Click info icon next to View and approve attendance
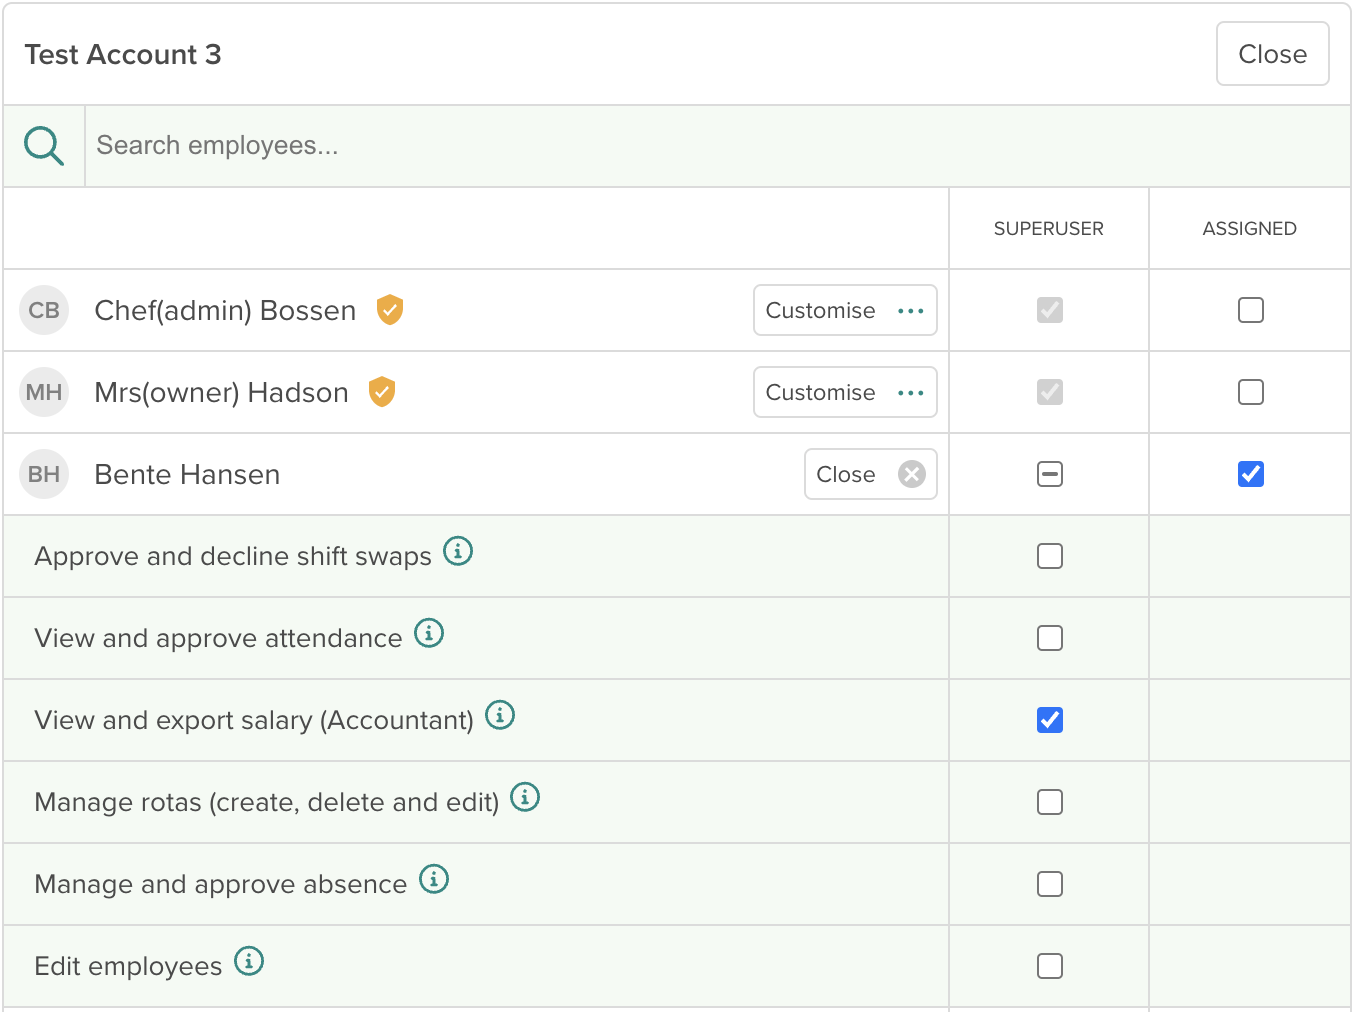 click(429, 633)
